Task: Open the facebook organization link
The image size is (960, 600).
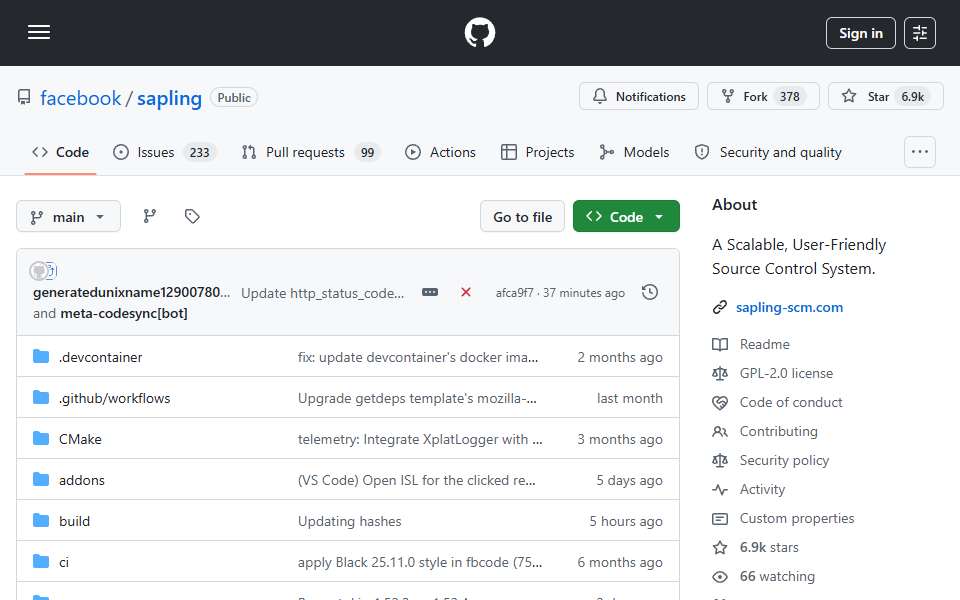Action: point(81,98)
